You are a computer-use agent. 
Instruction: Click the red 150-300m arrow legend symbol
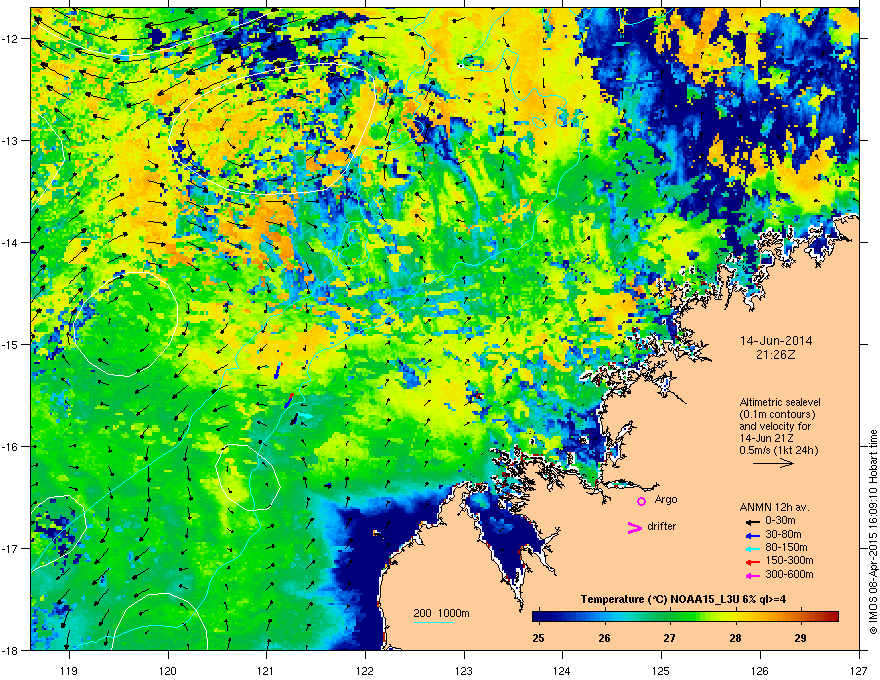(x=753, y=562)
